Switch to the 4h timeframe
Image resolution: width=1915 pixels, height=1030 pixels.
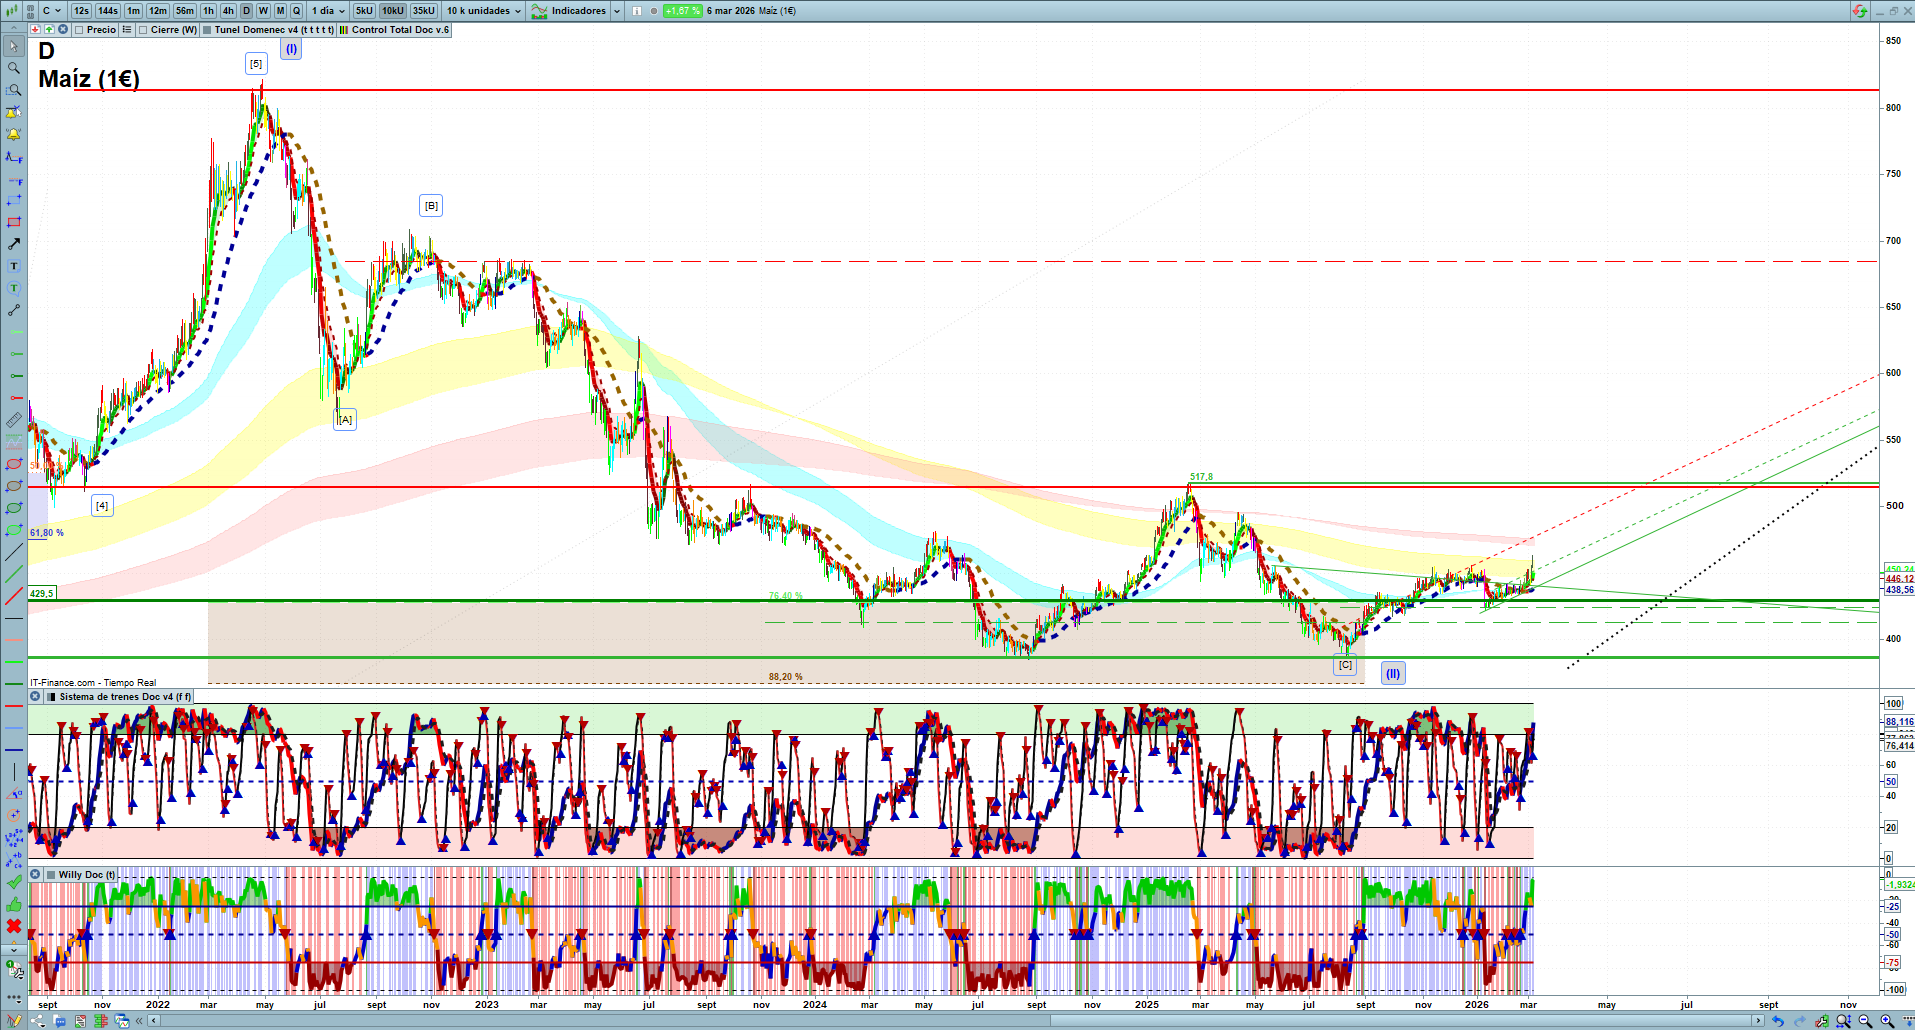pyautogui.click(x=228, y=11)
